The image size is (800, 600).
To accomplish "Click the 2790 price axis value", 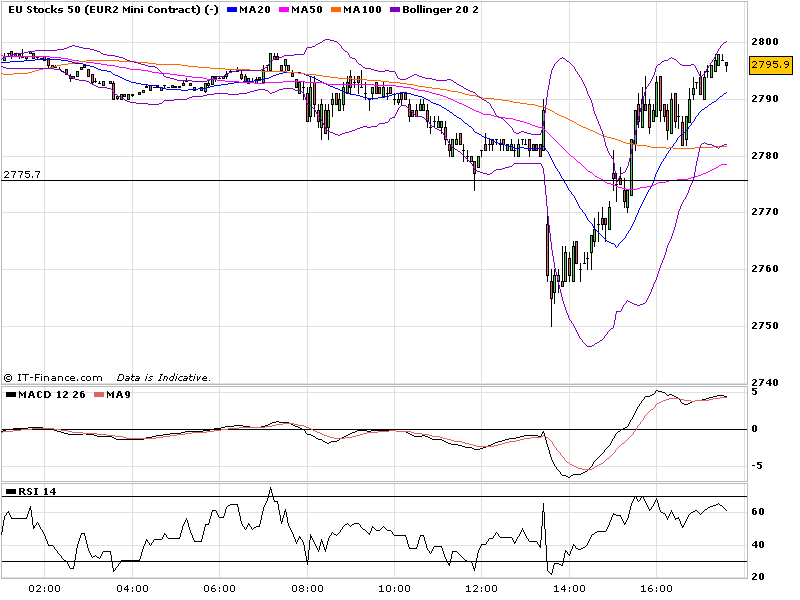I will [765, 99].
